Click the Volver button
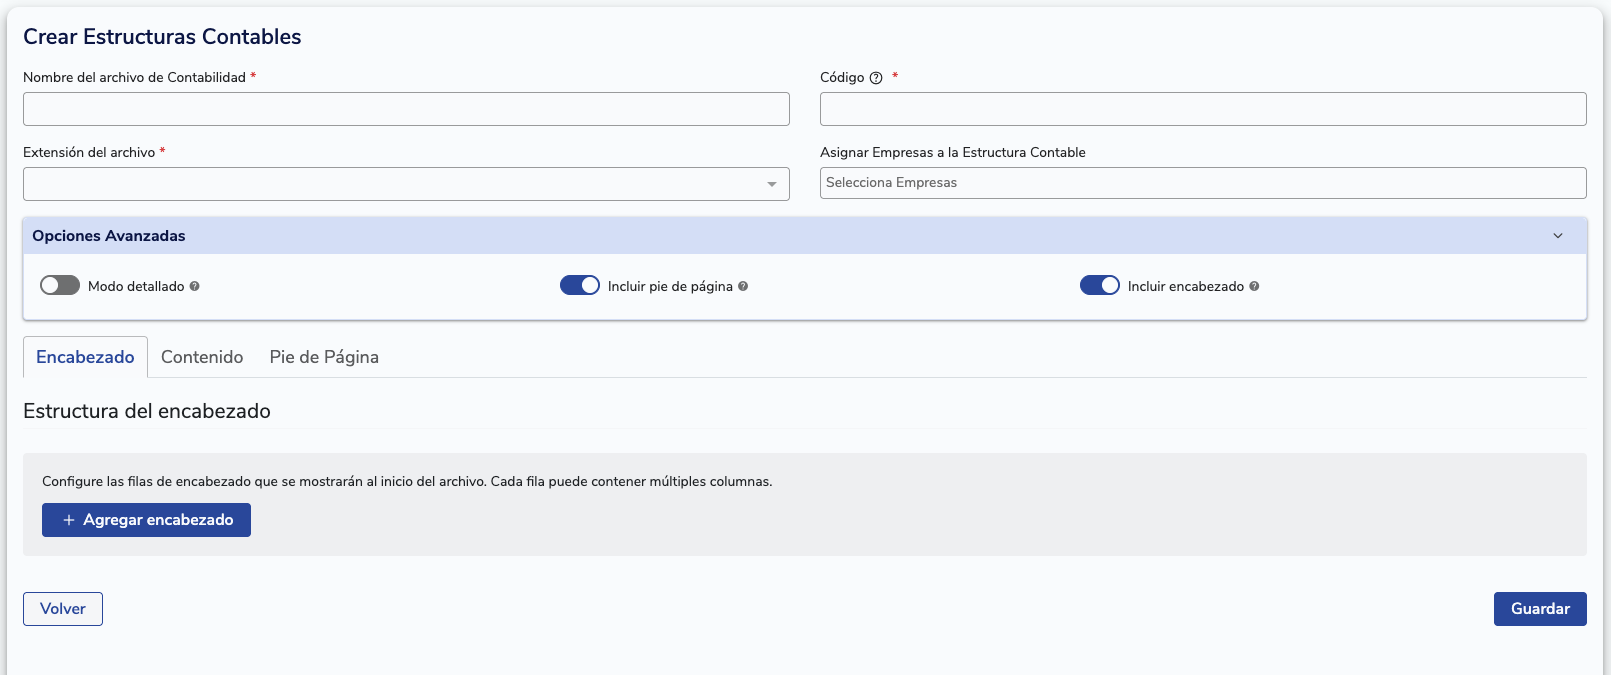 point(62,609)
